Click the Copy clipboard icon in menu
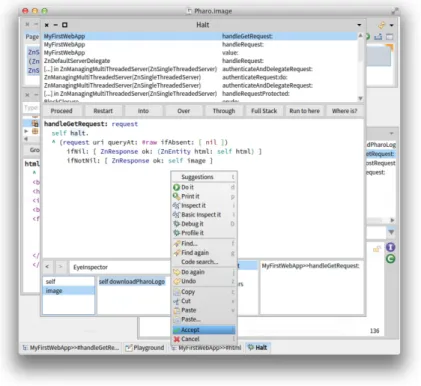Viewport: 421px width, 386px height. 177,292
